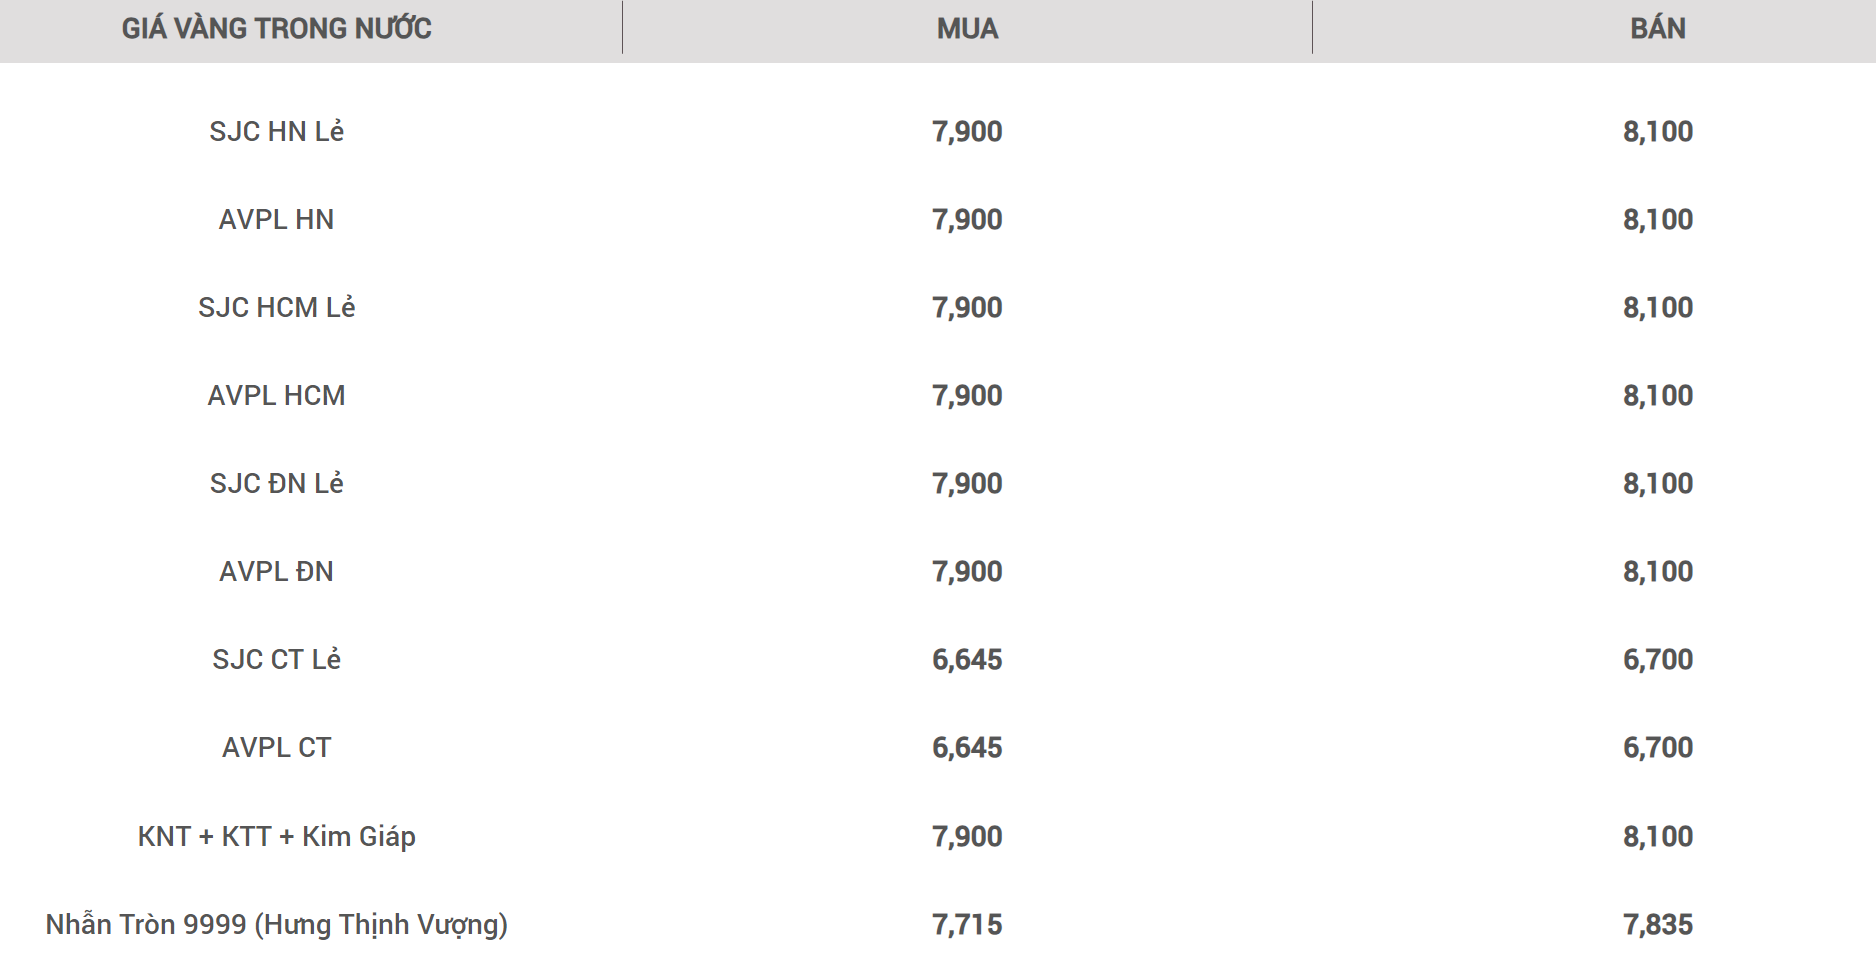Select the AVPL HCM row label
The image size is (1876, 976).
point(277,395)
